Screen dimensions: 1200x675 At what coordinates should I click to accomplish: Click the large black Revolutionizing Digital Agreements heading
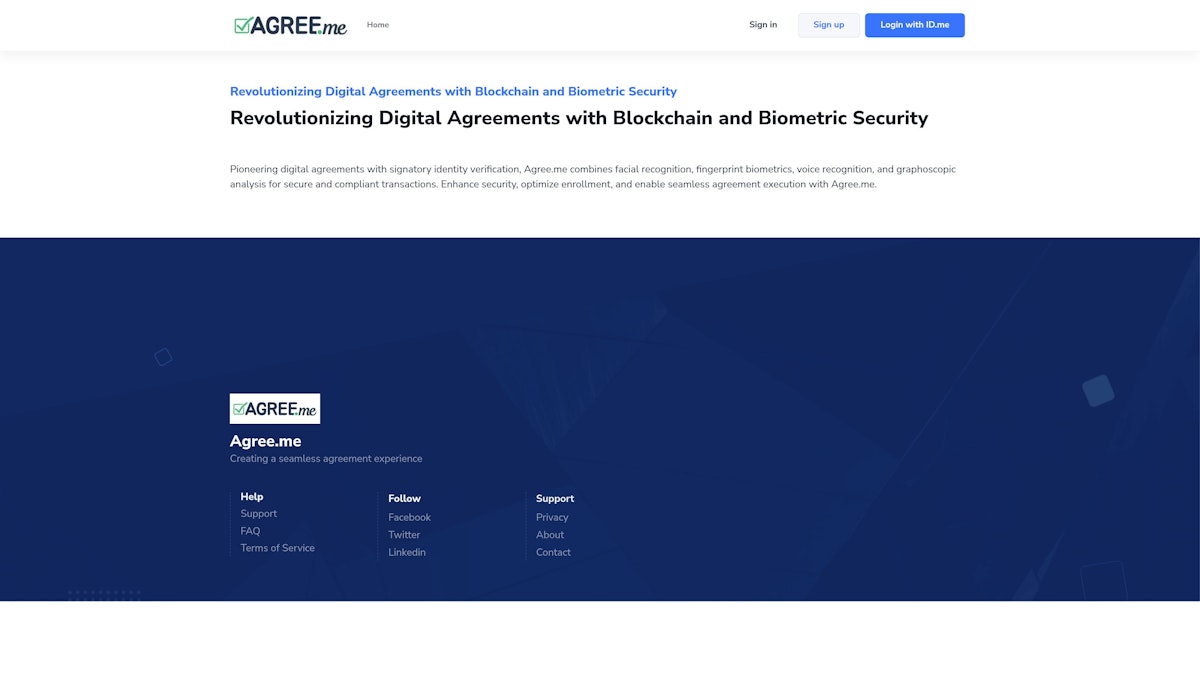(579, 118)
